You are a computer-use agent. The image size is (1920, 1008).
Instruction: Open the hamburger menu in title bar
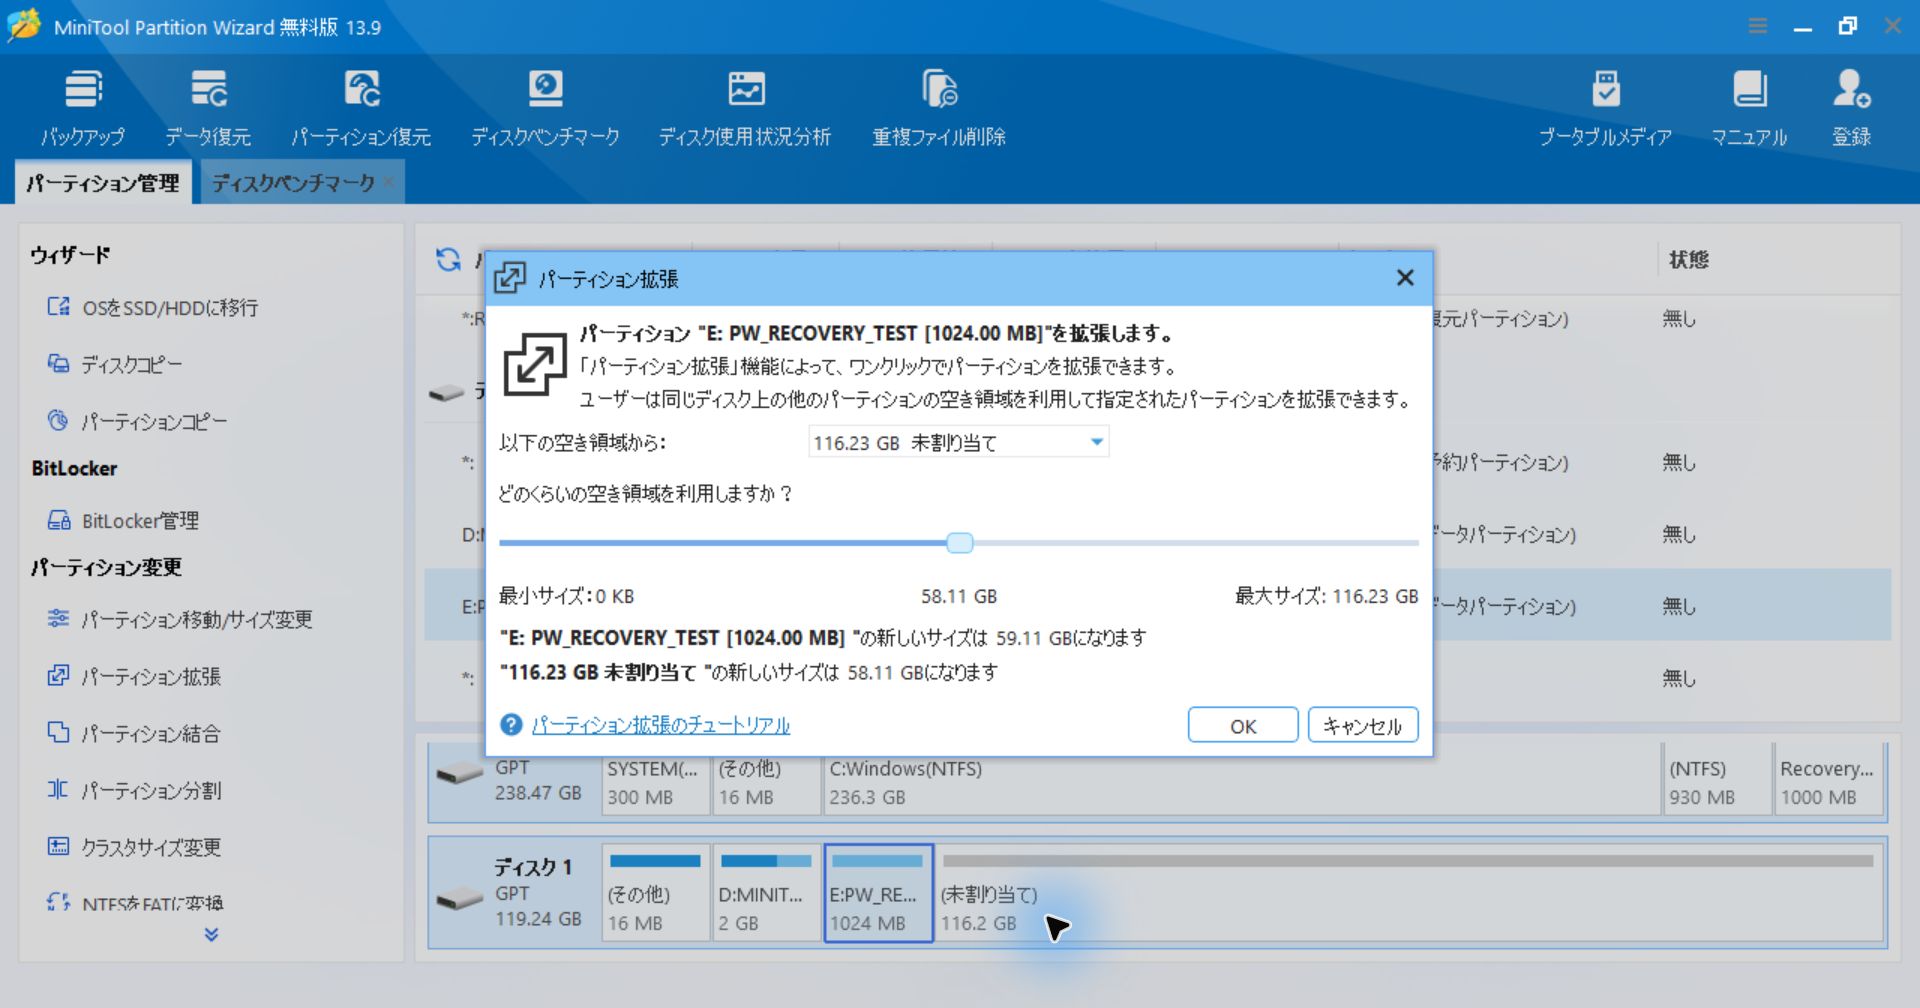(x=1757, y=26)
